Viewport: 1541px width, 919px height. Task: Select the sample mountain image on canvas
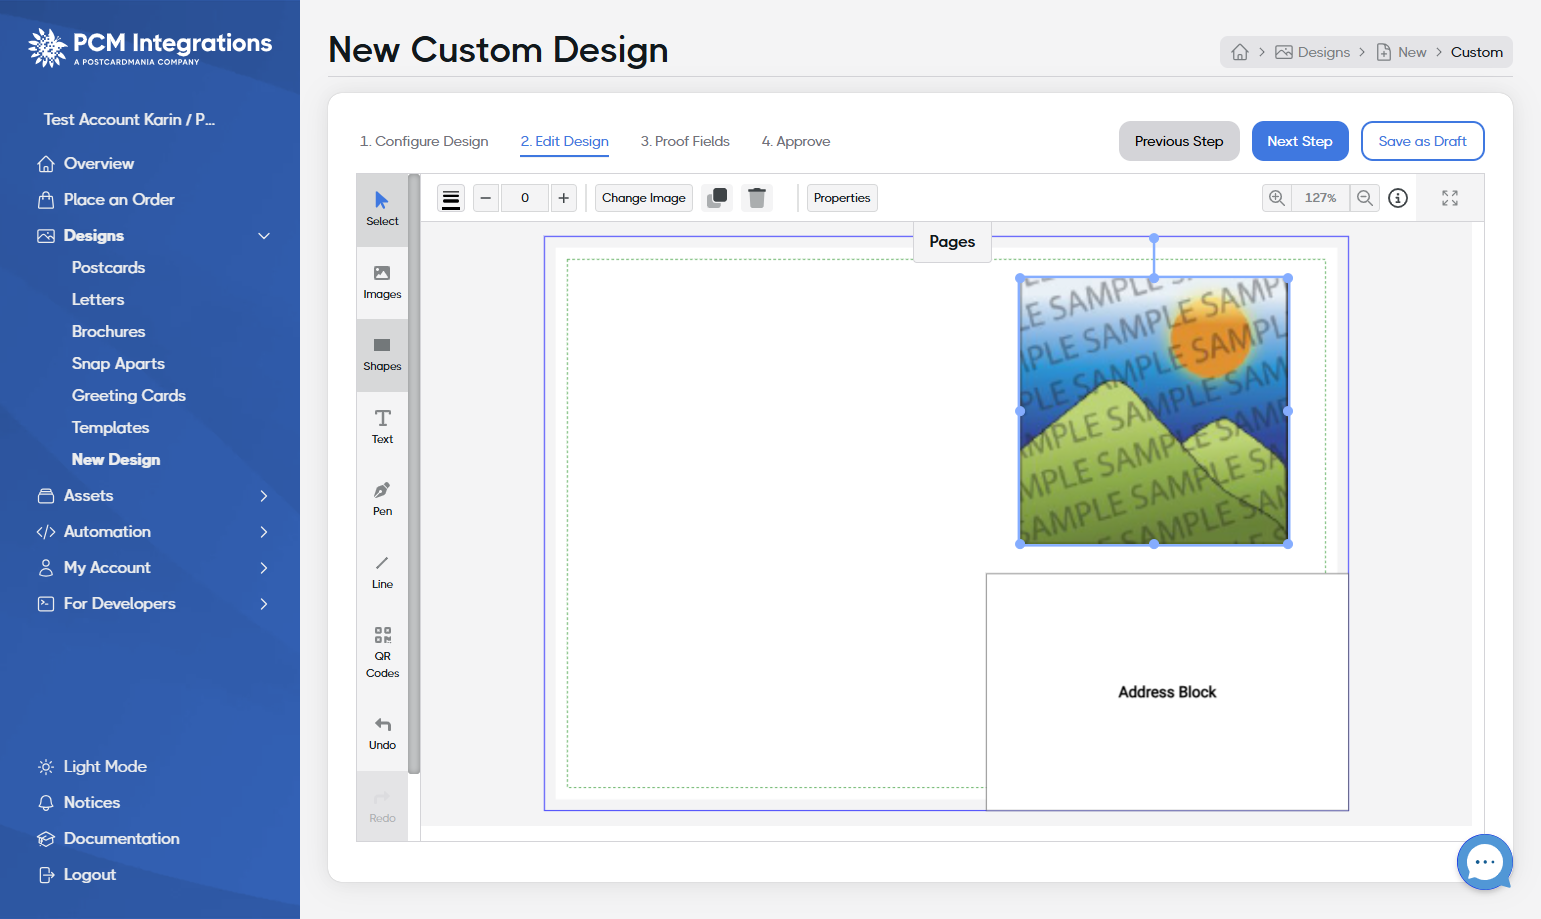1154,411
